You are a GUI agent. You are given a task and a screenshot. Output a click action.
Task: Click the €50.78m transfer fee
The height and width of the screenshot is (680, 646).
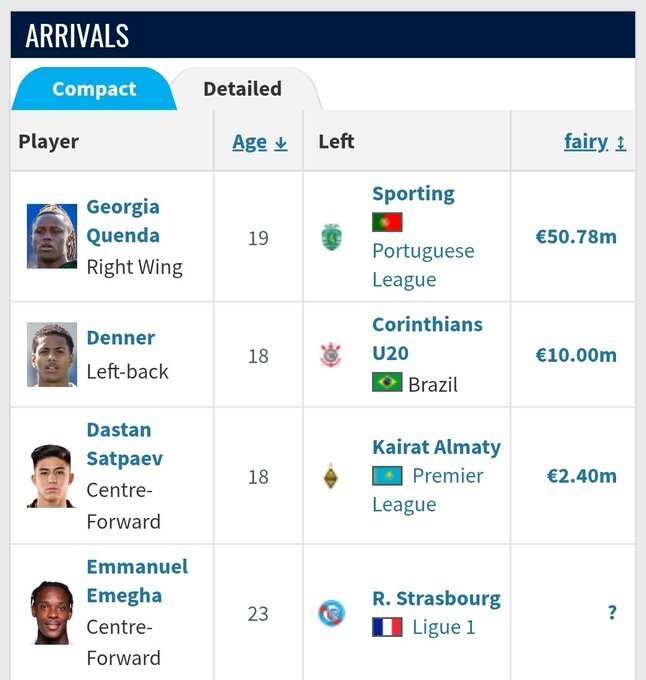(x=576, y=237)
